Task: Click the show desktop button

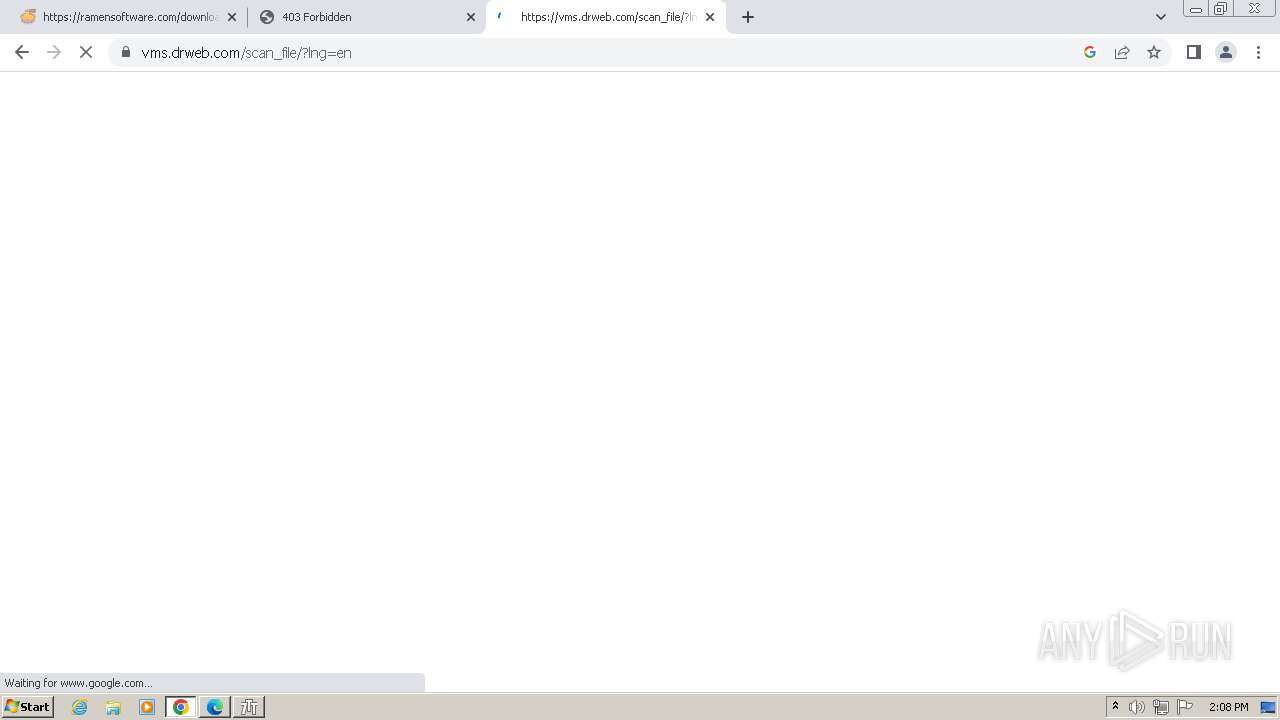Action: pos(1268,707)
